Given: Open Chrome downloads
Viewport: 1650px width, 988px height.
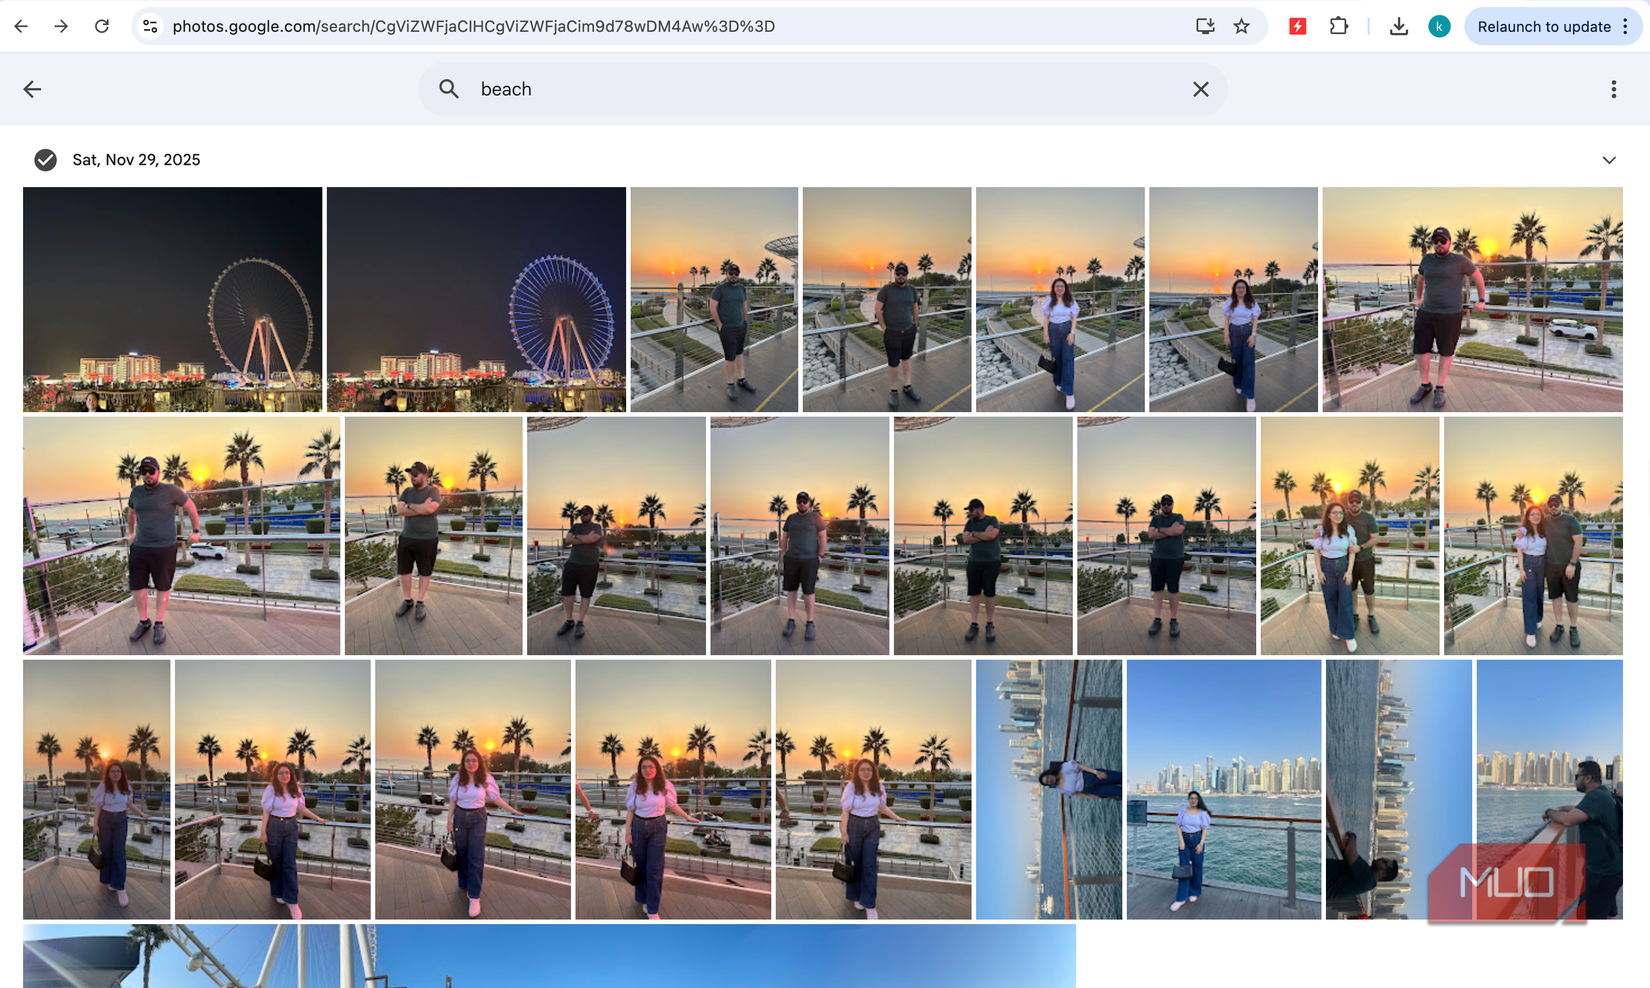Looking at the screenshot, I should tap(1398, 26).
